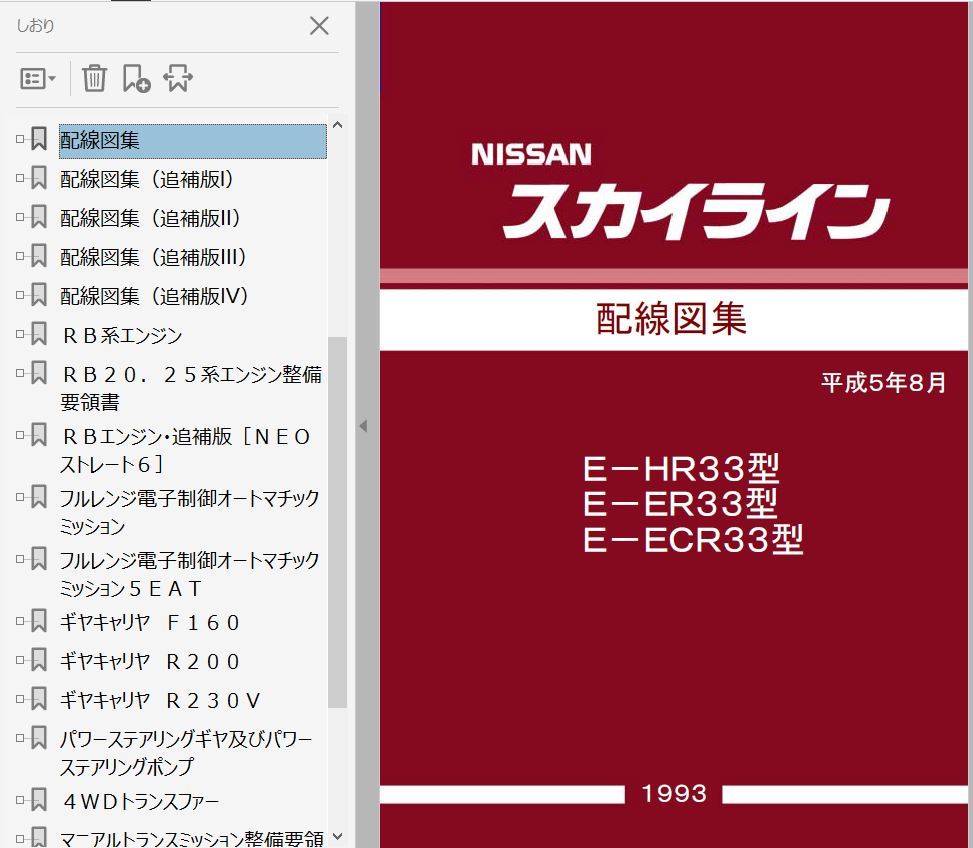
Task: Go to ＲＢ２０．２５系エンジン整備要領書 bookmark
Action: point(190,388)
